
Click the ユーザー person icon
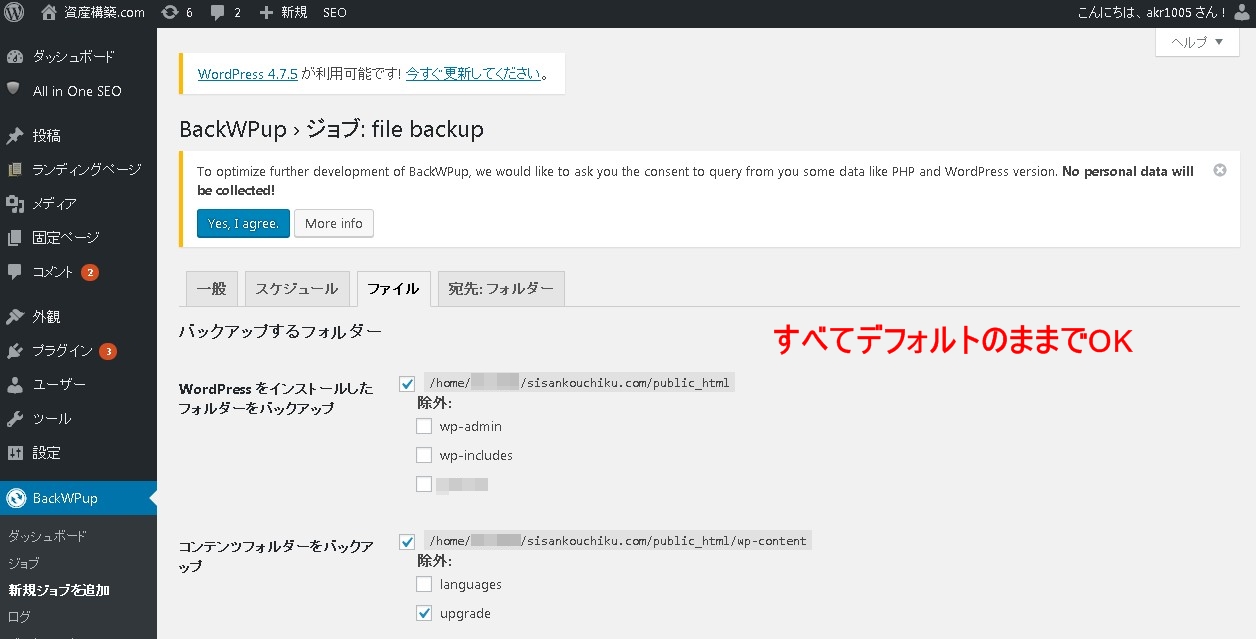coord(14,385)
